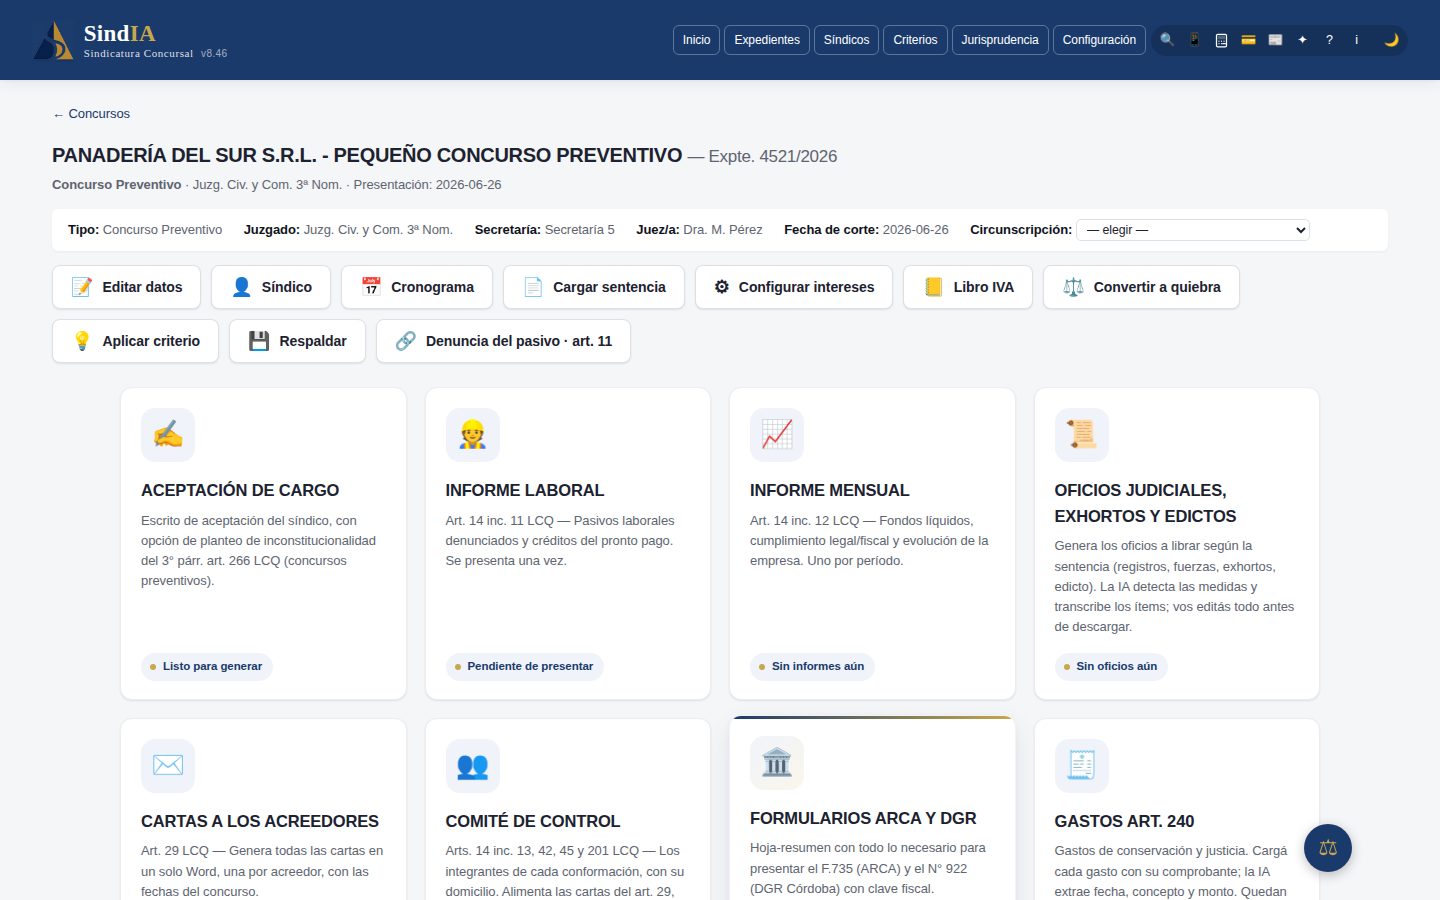Screen dimensions: 1440x900
Task: Click the people icon on Comité de Control
Action: click(472, 766)
